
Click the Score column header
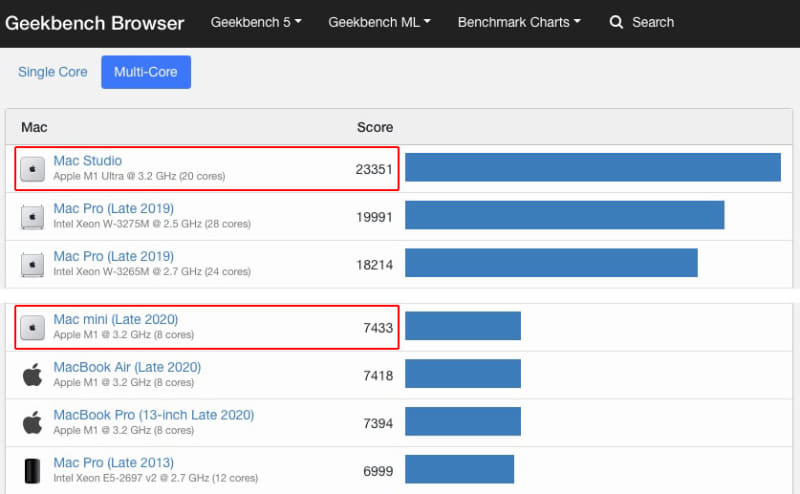[x=375, y=127]
